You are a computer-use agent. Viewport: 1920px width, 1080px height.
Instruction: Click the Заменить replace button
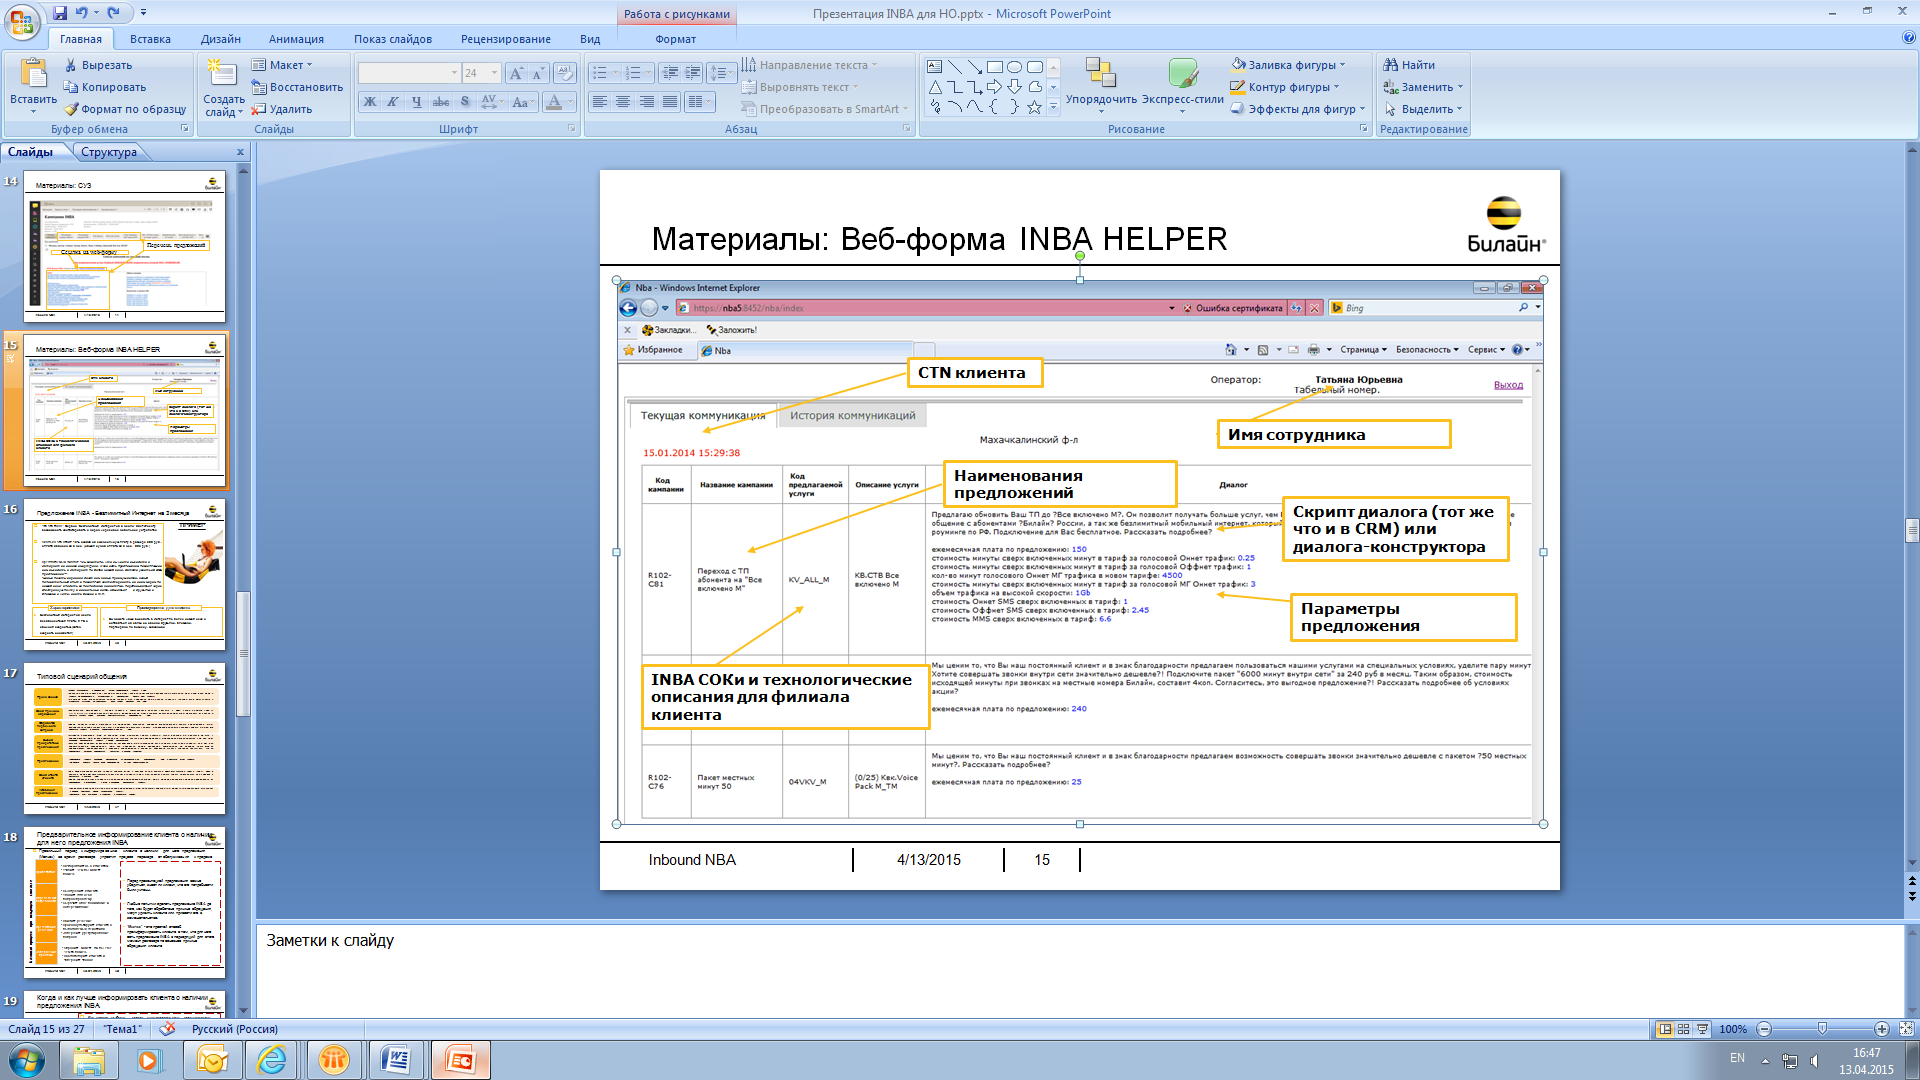point(1422,87)
